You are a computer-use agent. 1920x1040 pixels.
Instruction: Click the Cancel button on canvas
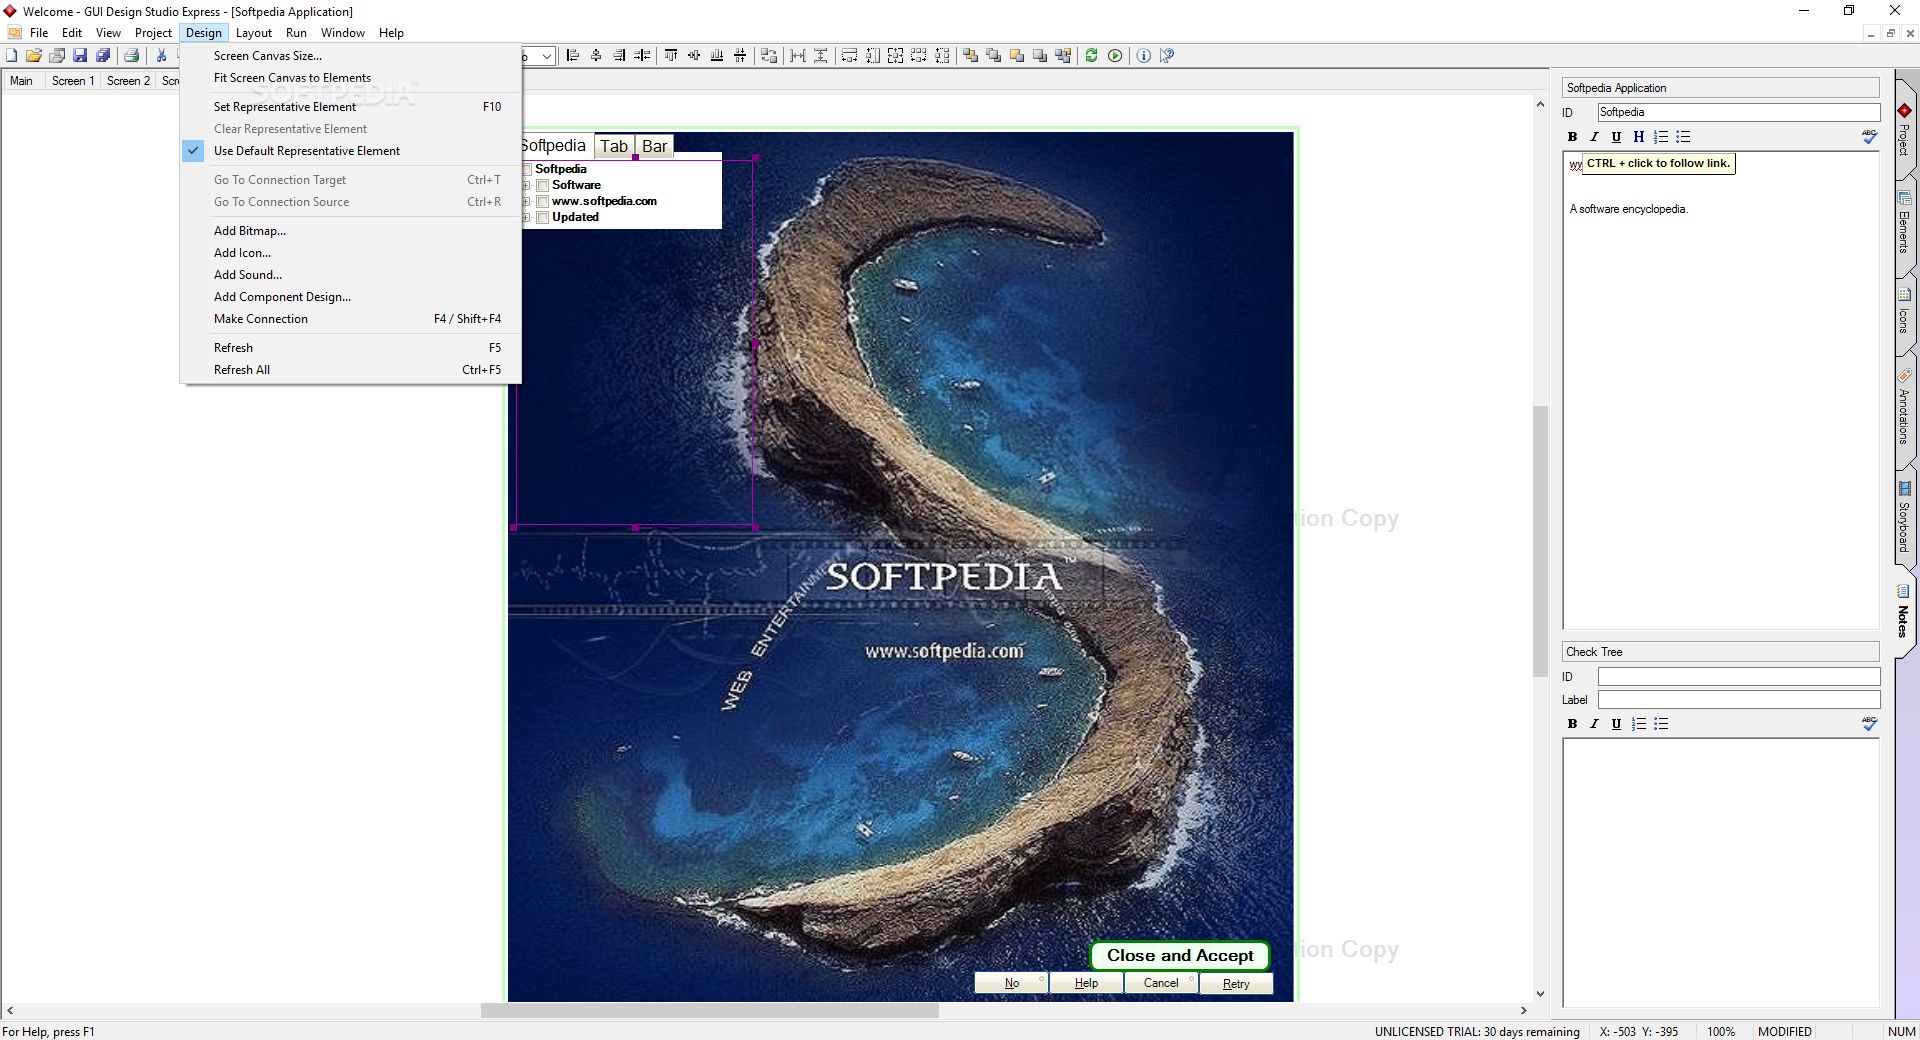tap(1161, 984)
